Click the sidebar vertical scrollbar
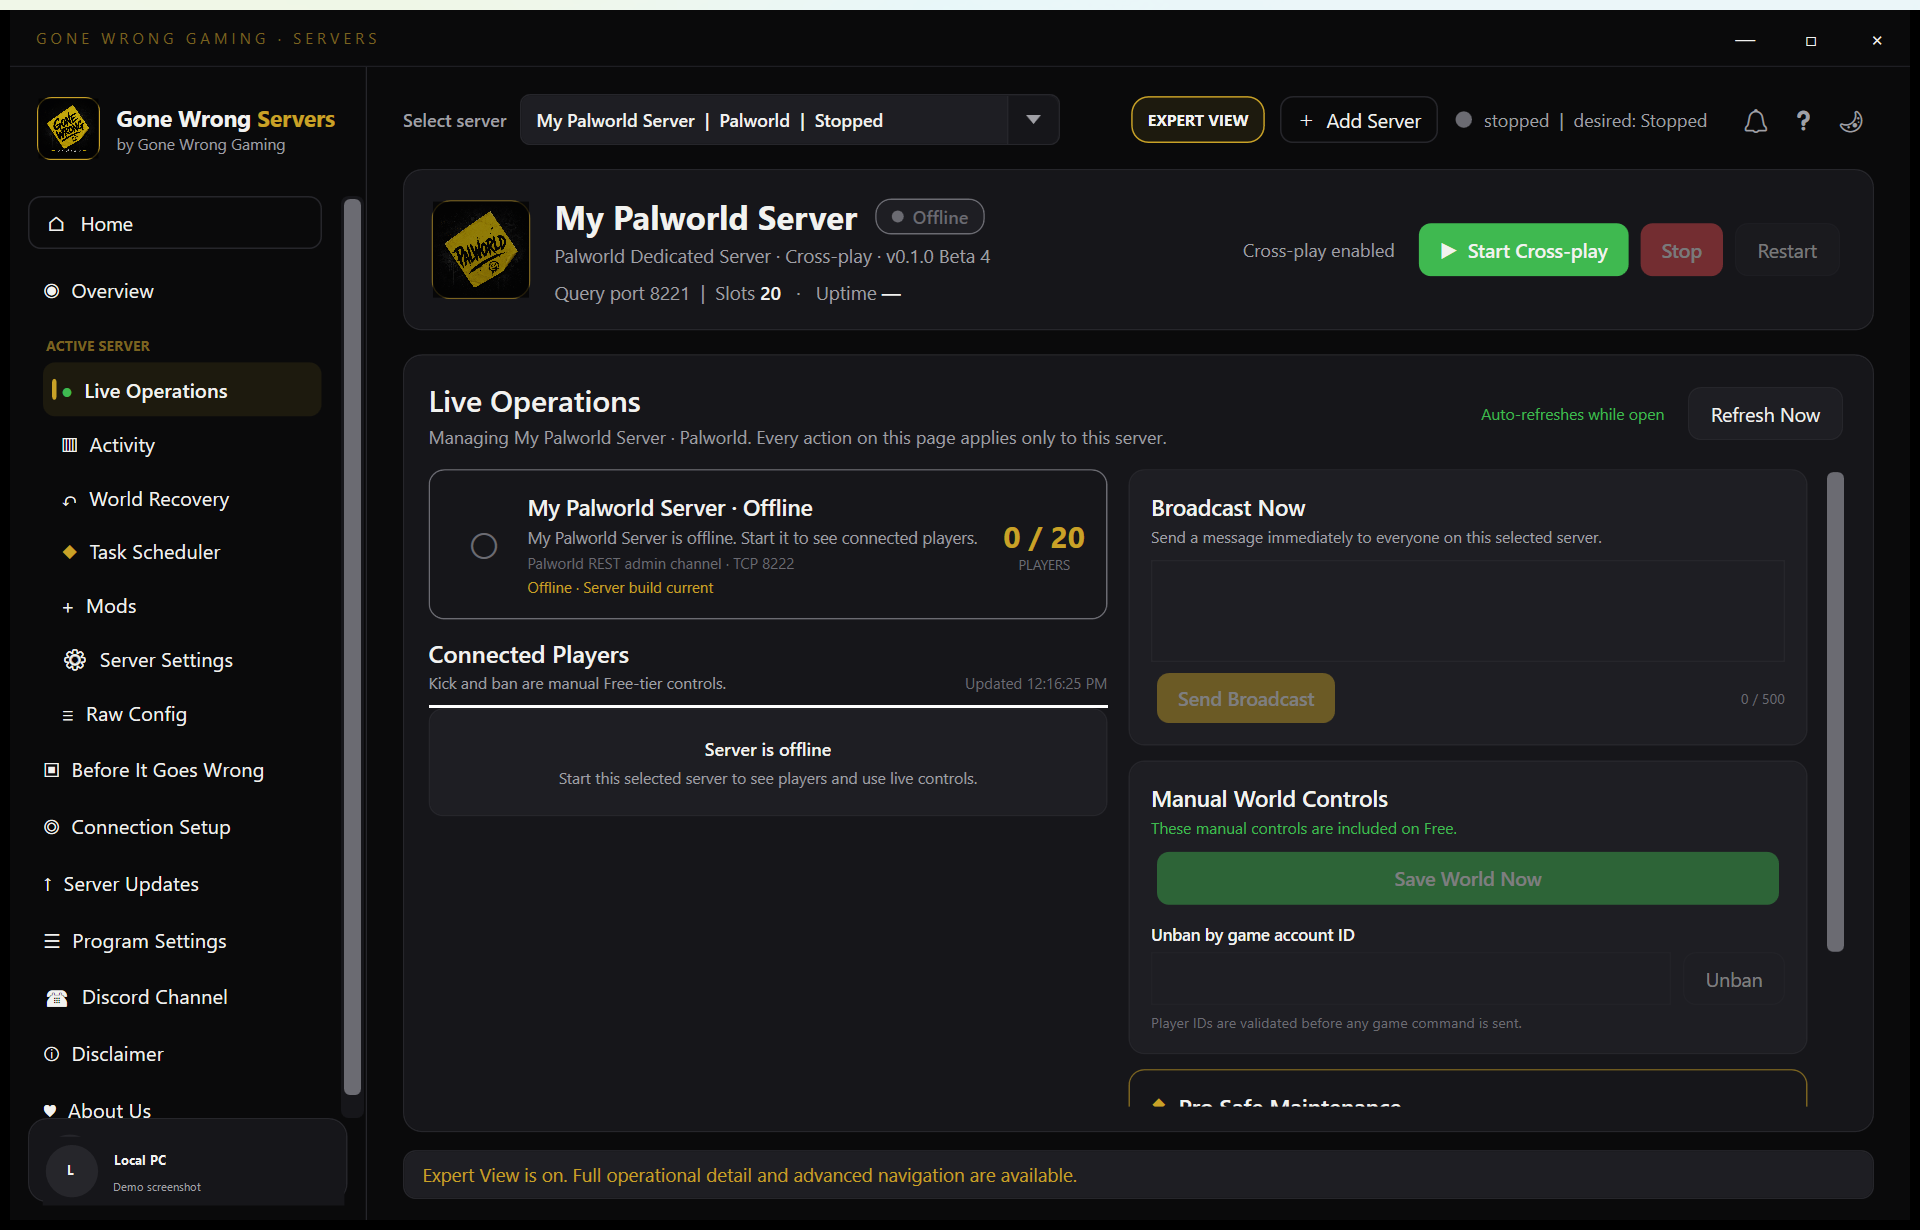1920x1230 pixels. [352, 647]
